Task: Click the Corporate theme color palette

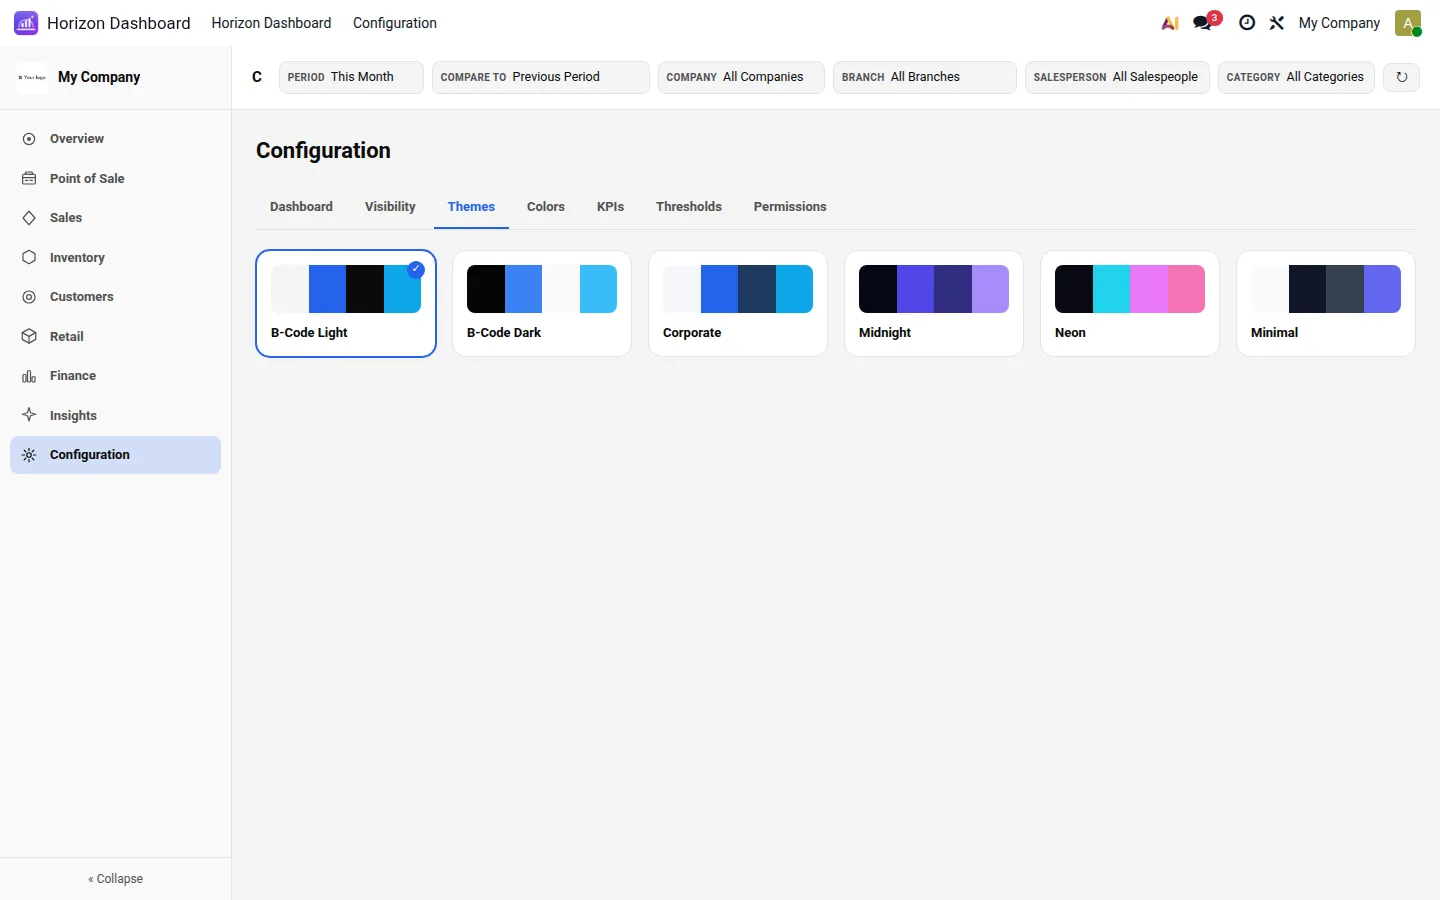Action: 738,289
